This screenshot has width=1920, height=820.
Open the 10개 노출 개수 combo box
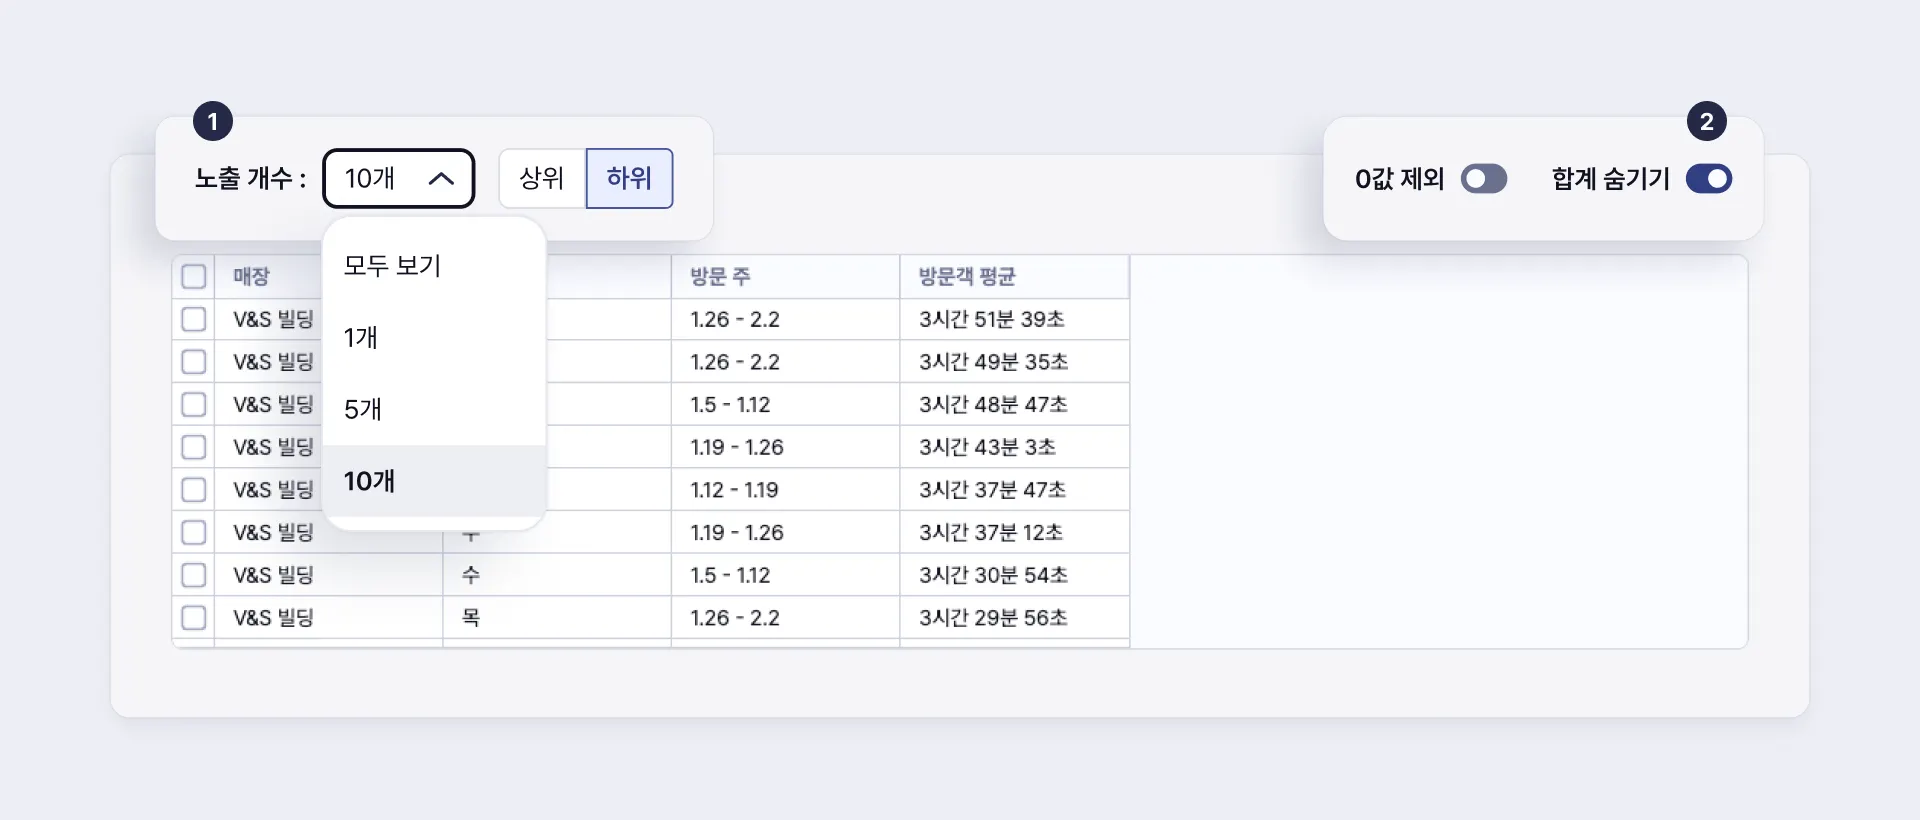pos(398,179)
